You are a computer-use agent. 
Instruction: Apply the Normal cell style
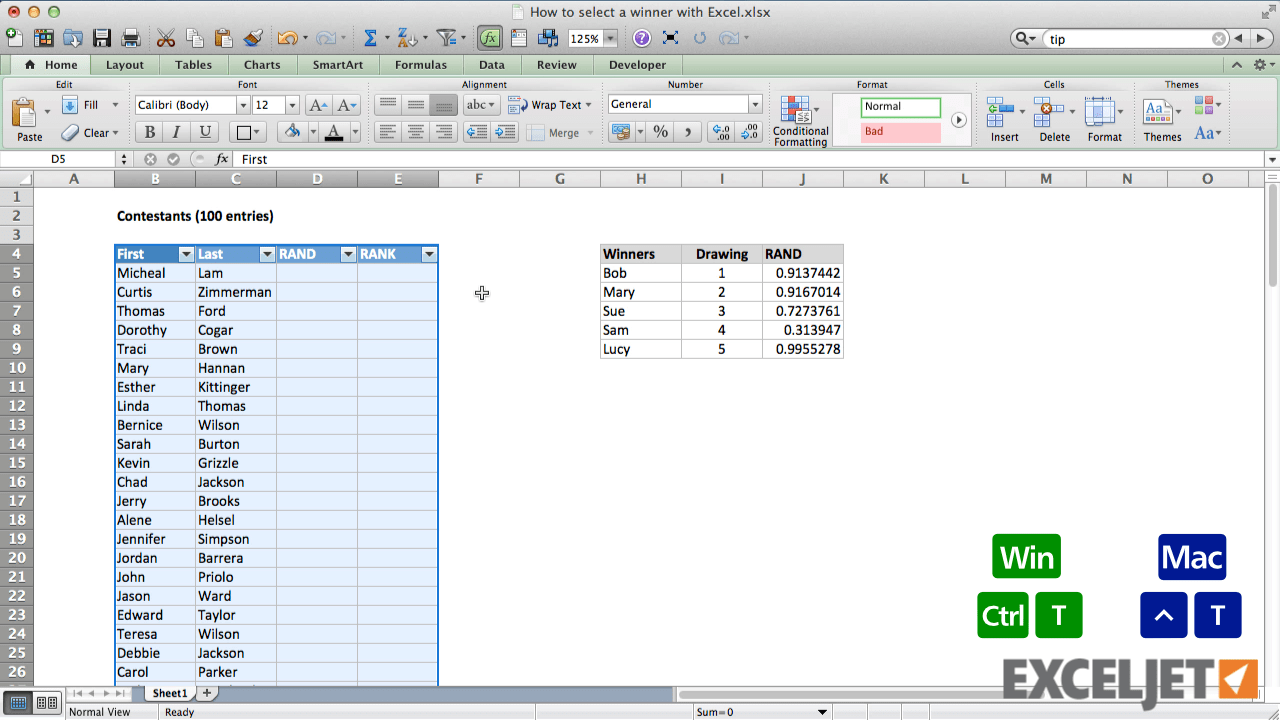[898, 106]
